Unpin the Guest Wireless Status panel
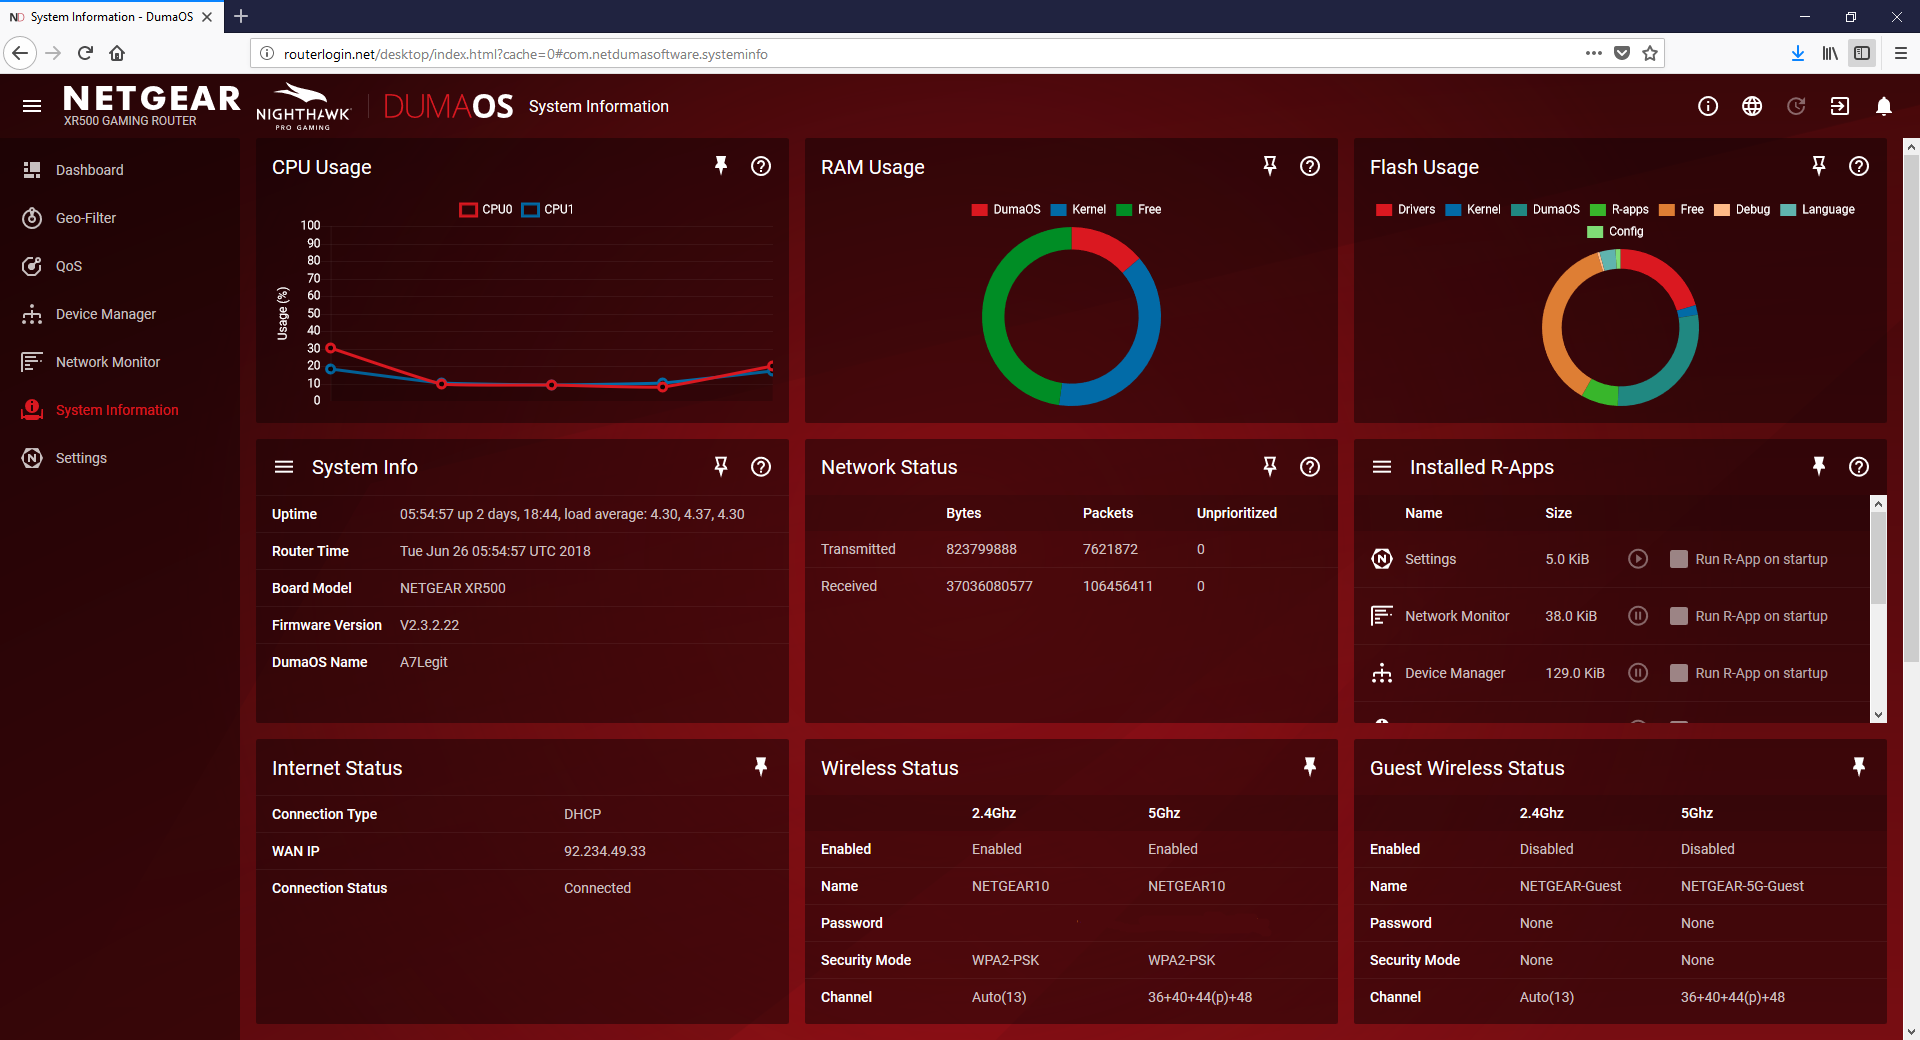 [x=1859, y=767]
